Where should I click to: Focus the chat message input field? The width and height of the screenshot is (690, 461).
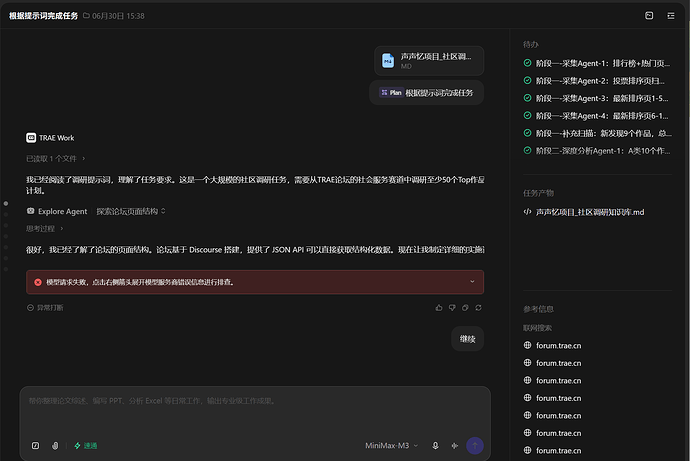click(x=255, y=410)
